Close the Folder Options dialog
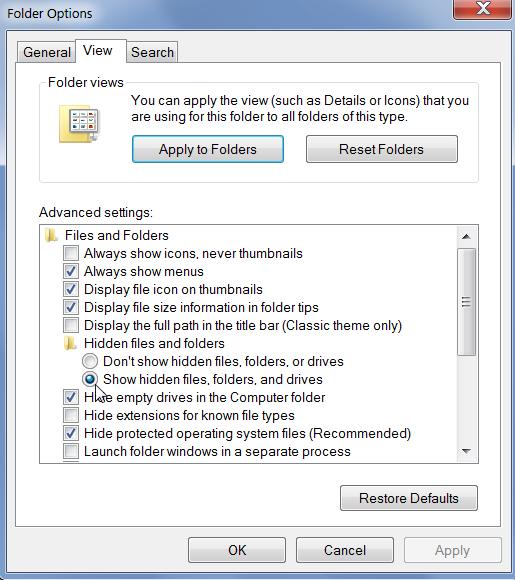Screen dimensions: 515x580 [483, 9]
